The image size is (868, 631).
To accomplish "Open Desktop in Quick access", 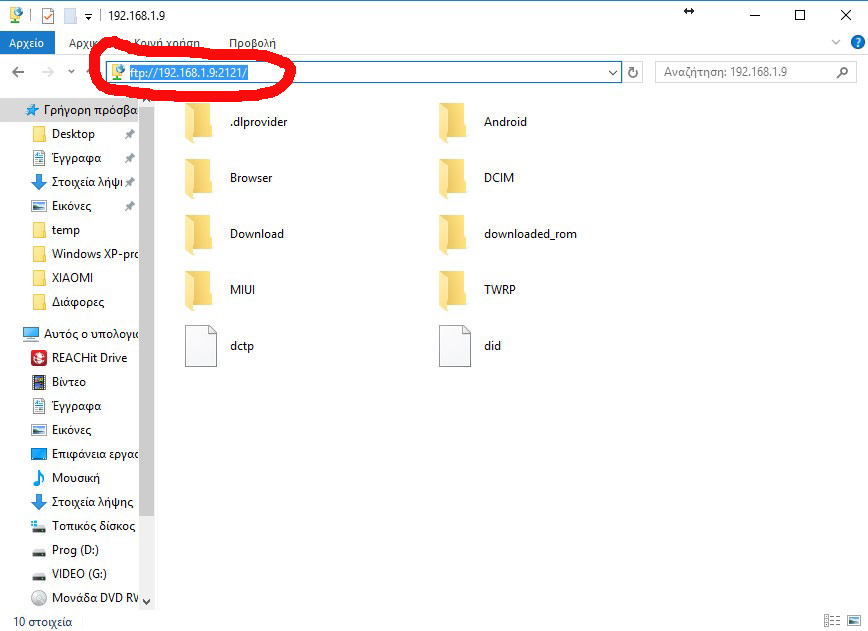I will (x=73, y=134).
